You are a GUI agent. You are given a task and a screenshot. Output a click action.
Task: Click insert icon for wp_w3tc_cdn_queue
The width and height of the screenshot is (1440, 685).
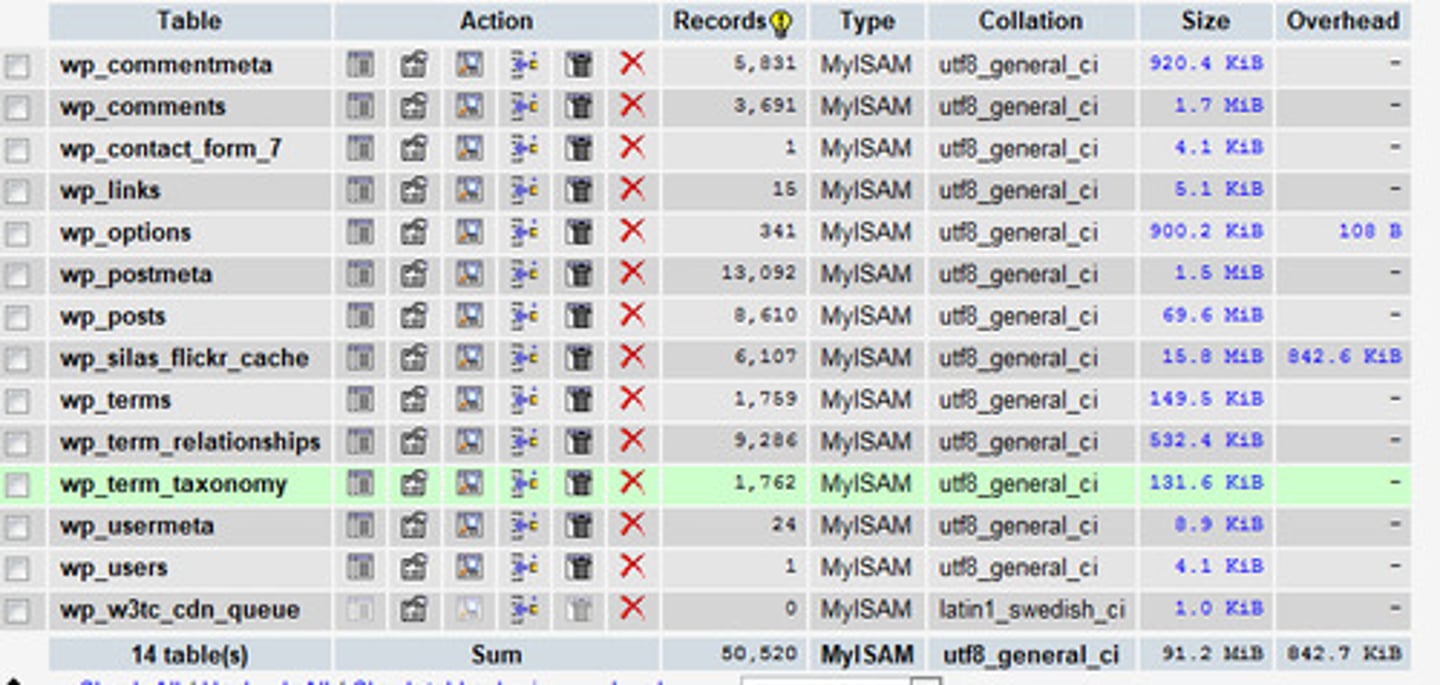(x=524, y=609)
